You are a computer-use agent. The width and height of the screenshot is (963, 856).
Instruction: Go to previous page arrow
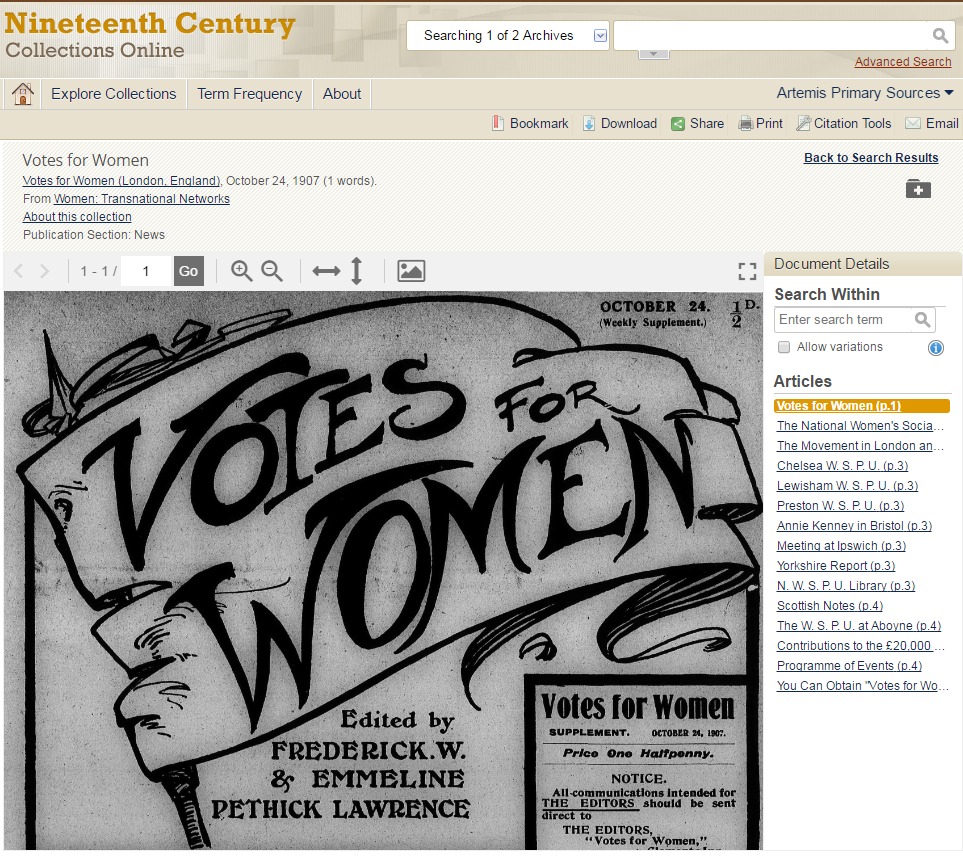click(x=19, y=271)
